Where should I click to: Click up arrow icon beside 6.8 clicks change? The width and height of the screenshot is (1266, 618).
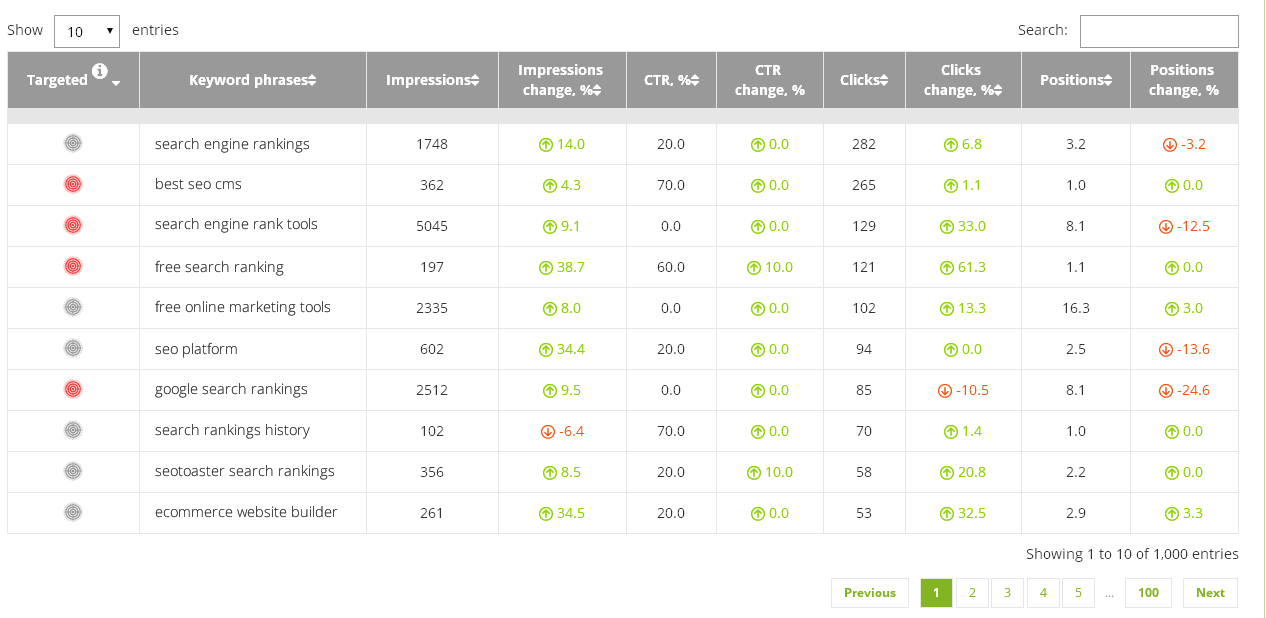pos(951,145)
